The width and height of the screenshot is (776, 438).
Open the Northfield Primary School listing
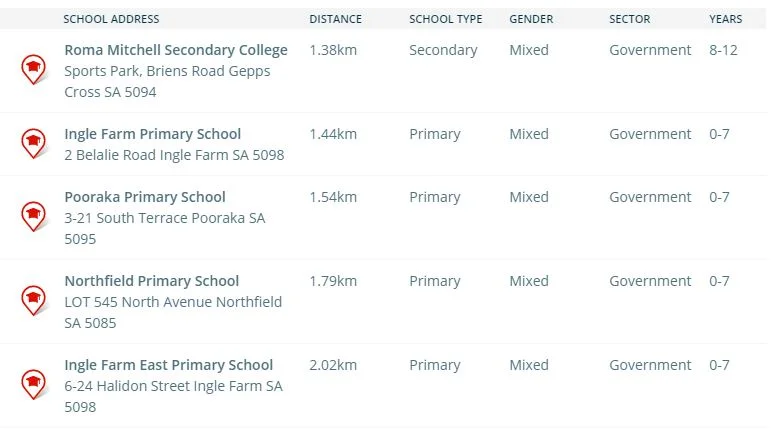(151, 281)
